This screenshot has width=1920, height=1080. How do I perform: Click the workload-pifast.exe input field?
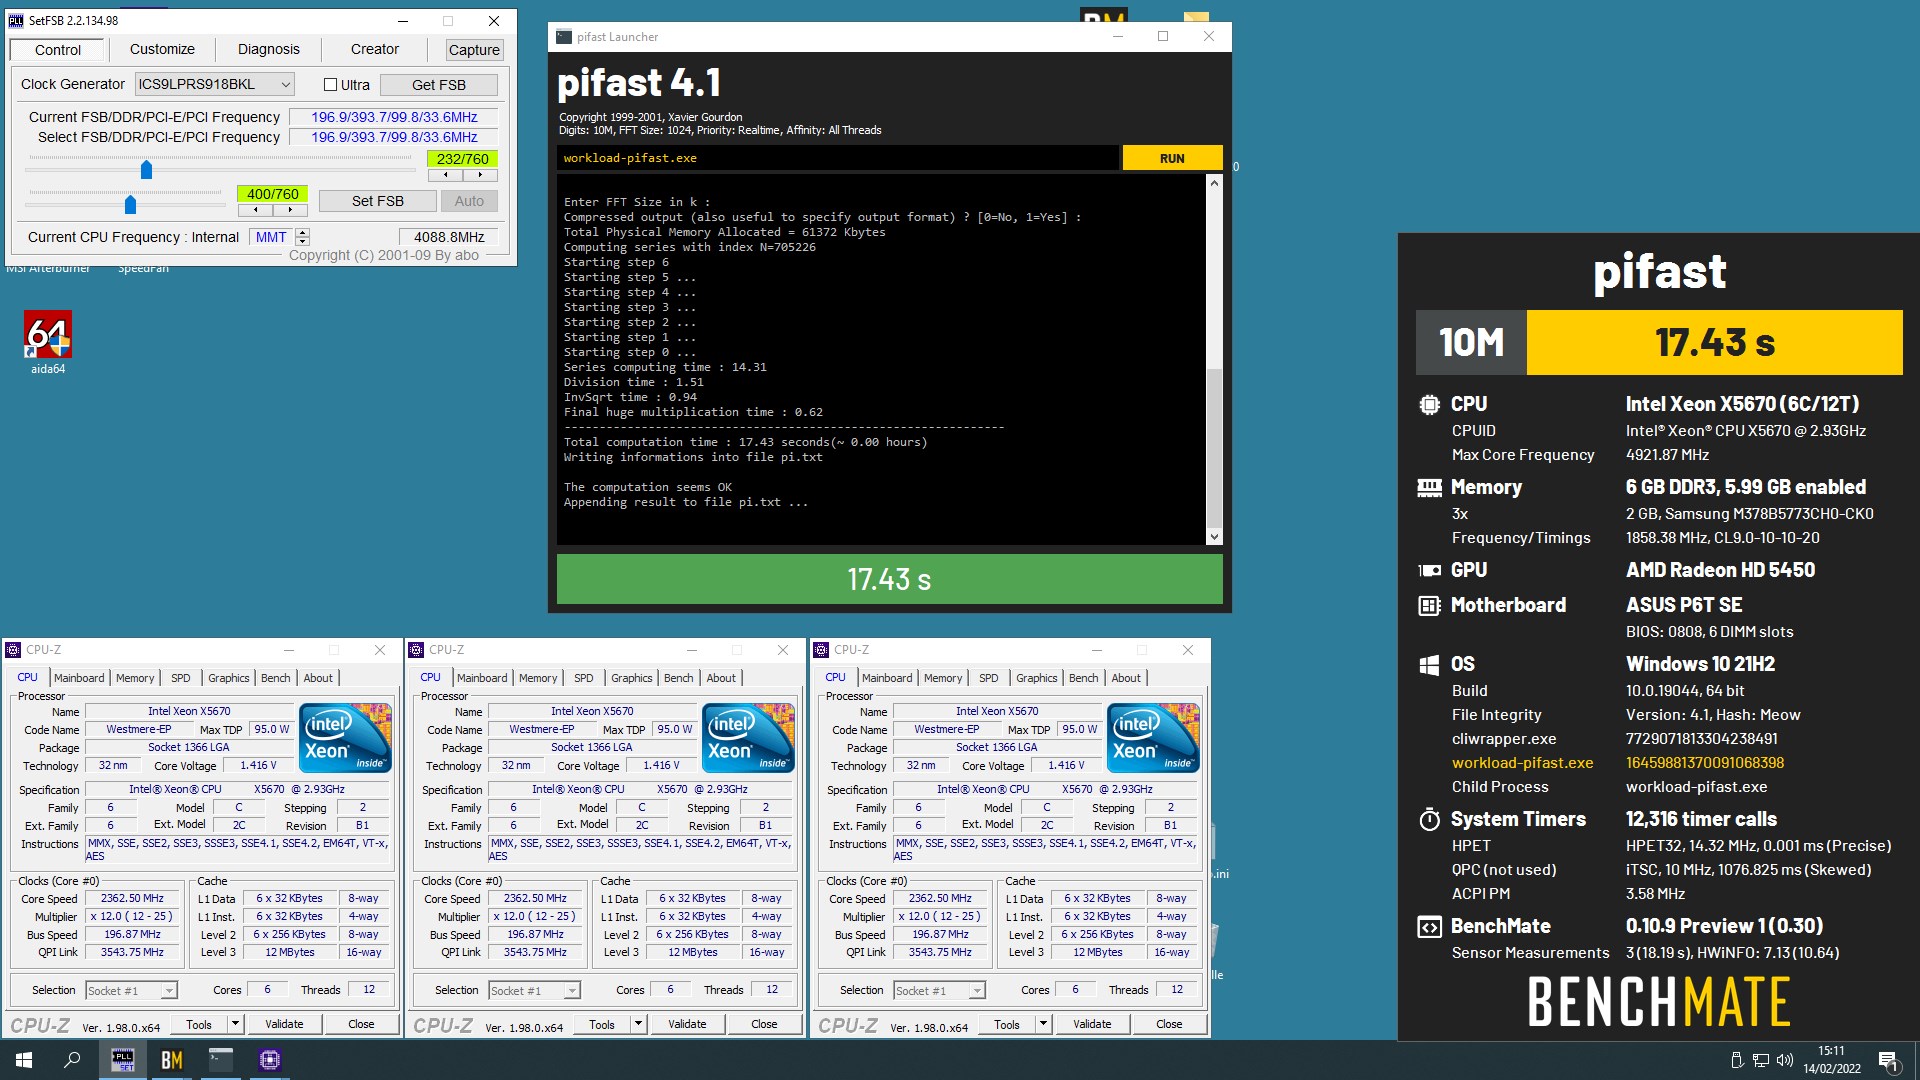838,158
